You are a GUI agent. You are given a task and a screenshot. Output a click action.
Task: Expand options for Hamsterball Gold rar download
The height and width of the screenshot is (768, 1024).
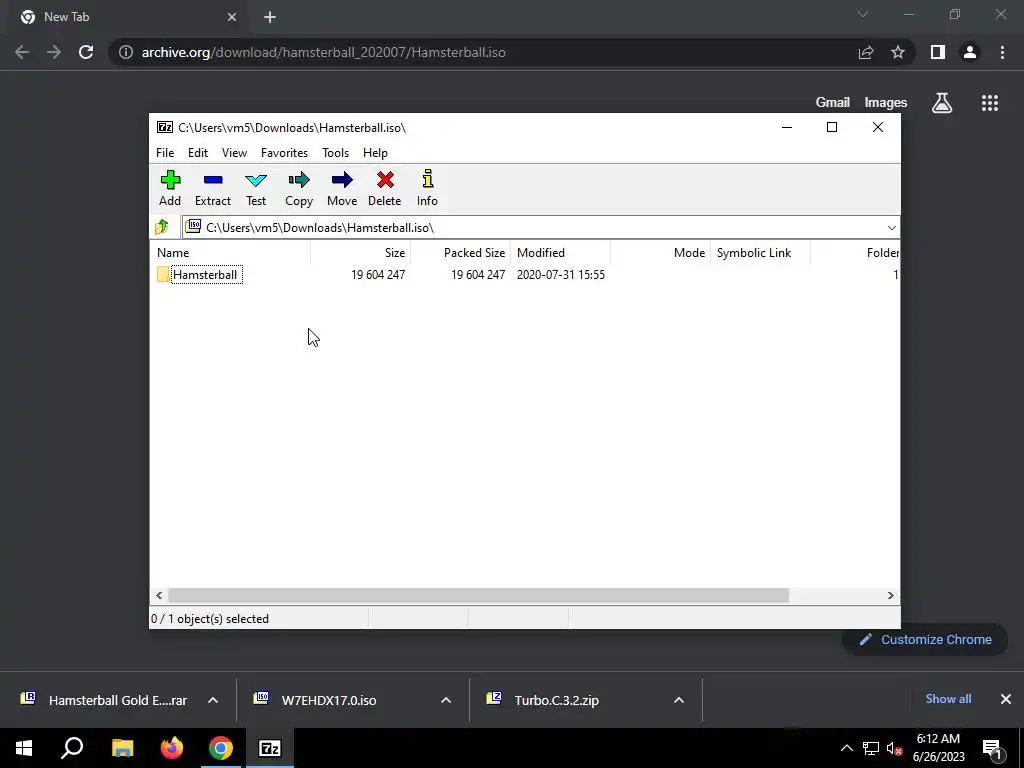point(213,700)
